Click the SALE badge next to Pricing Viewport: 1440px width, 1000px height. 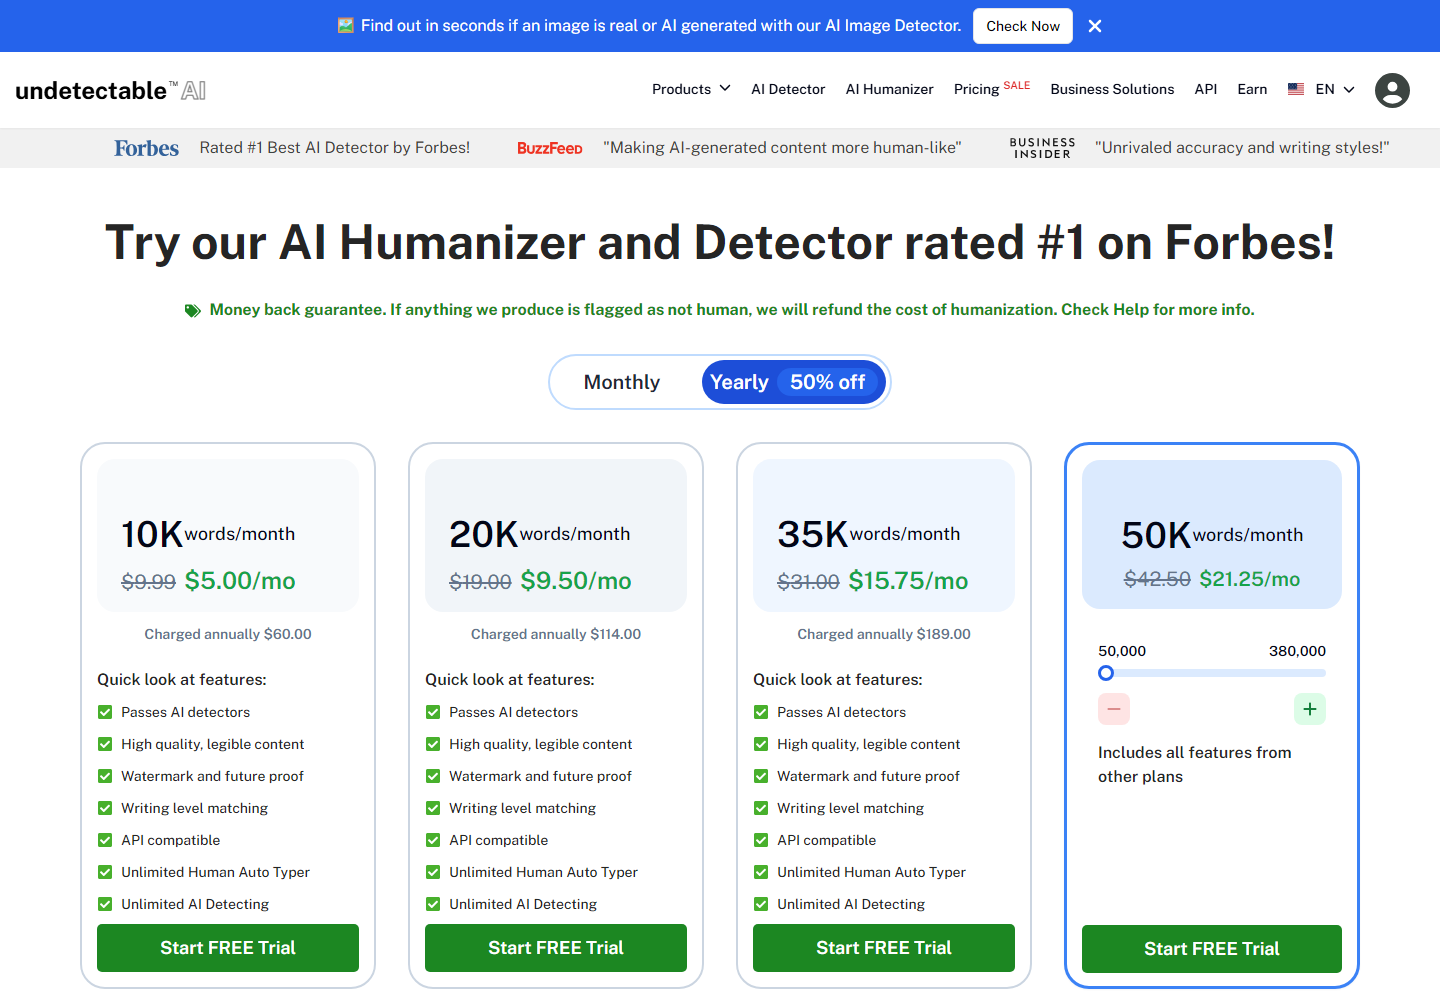click(x=1017, y=86)
